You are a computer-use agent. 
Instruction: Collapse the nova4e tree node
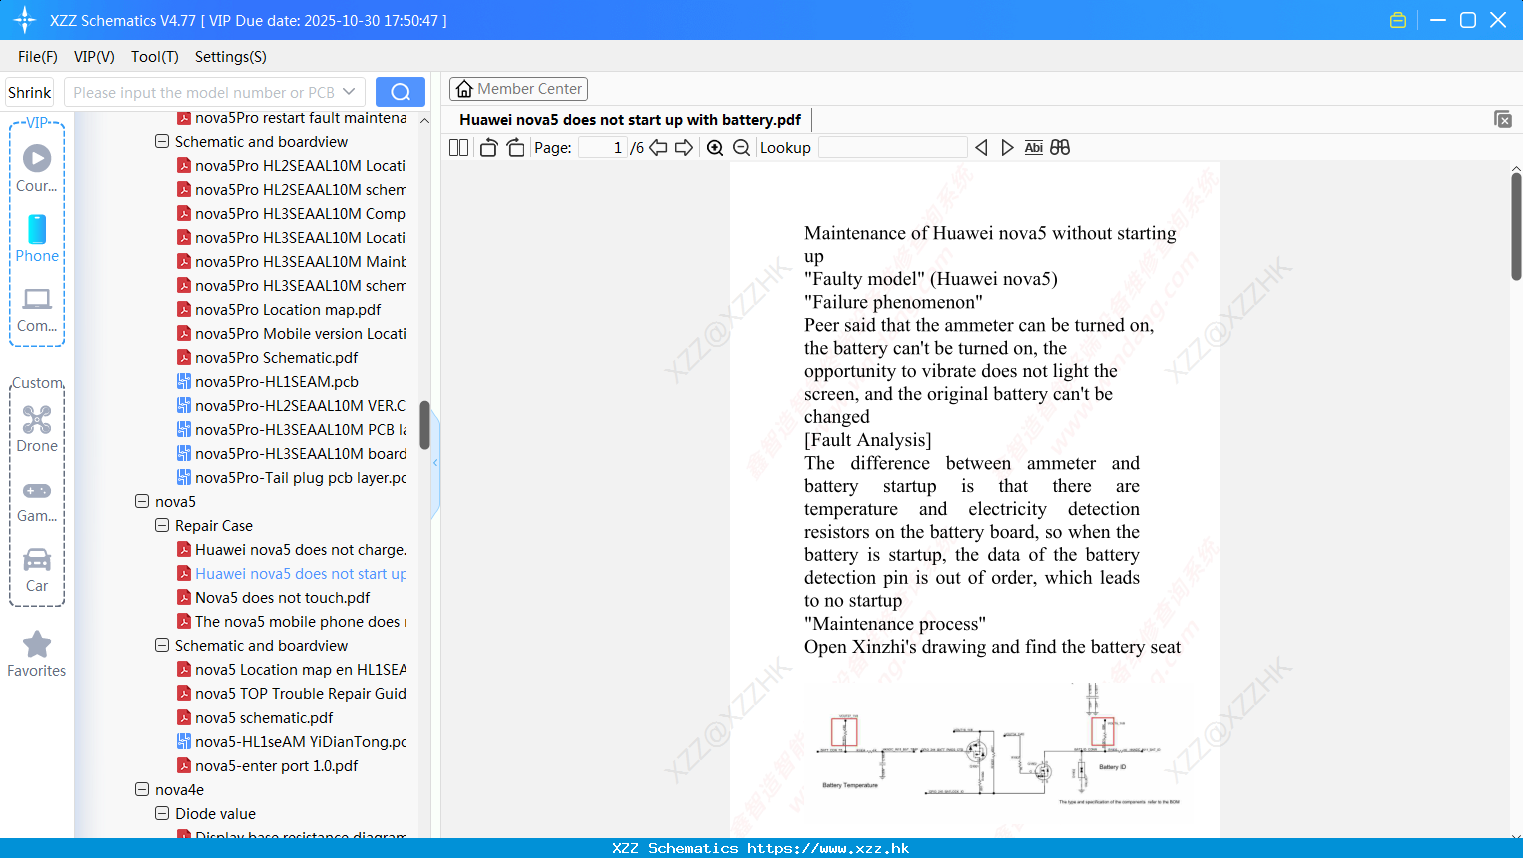click(142, 789)
